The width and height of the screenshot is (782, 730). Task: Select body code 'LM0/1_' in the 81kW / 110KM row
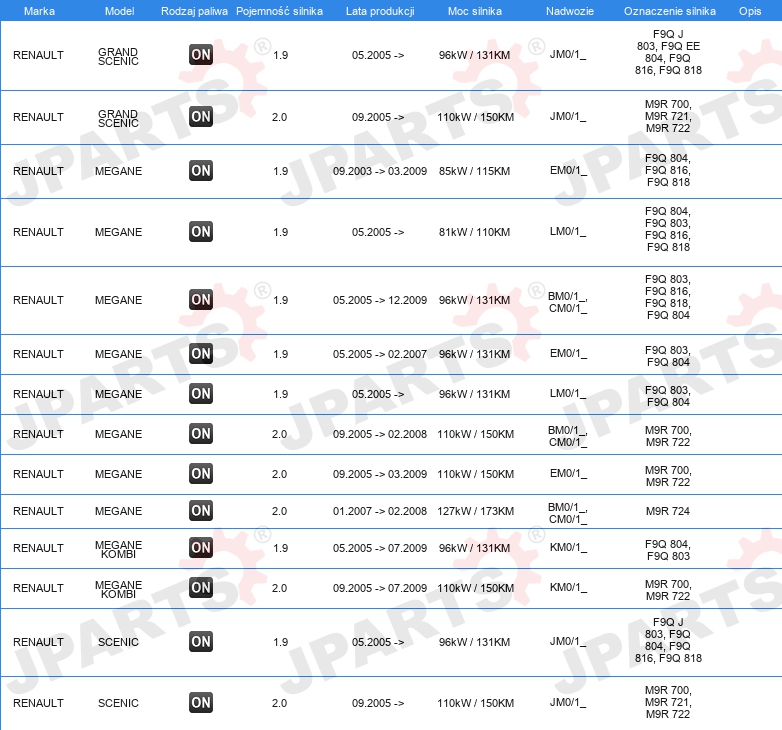pyautogui.click(x=568, y=231)
